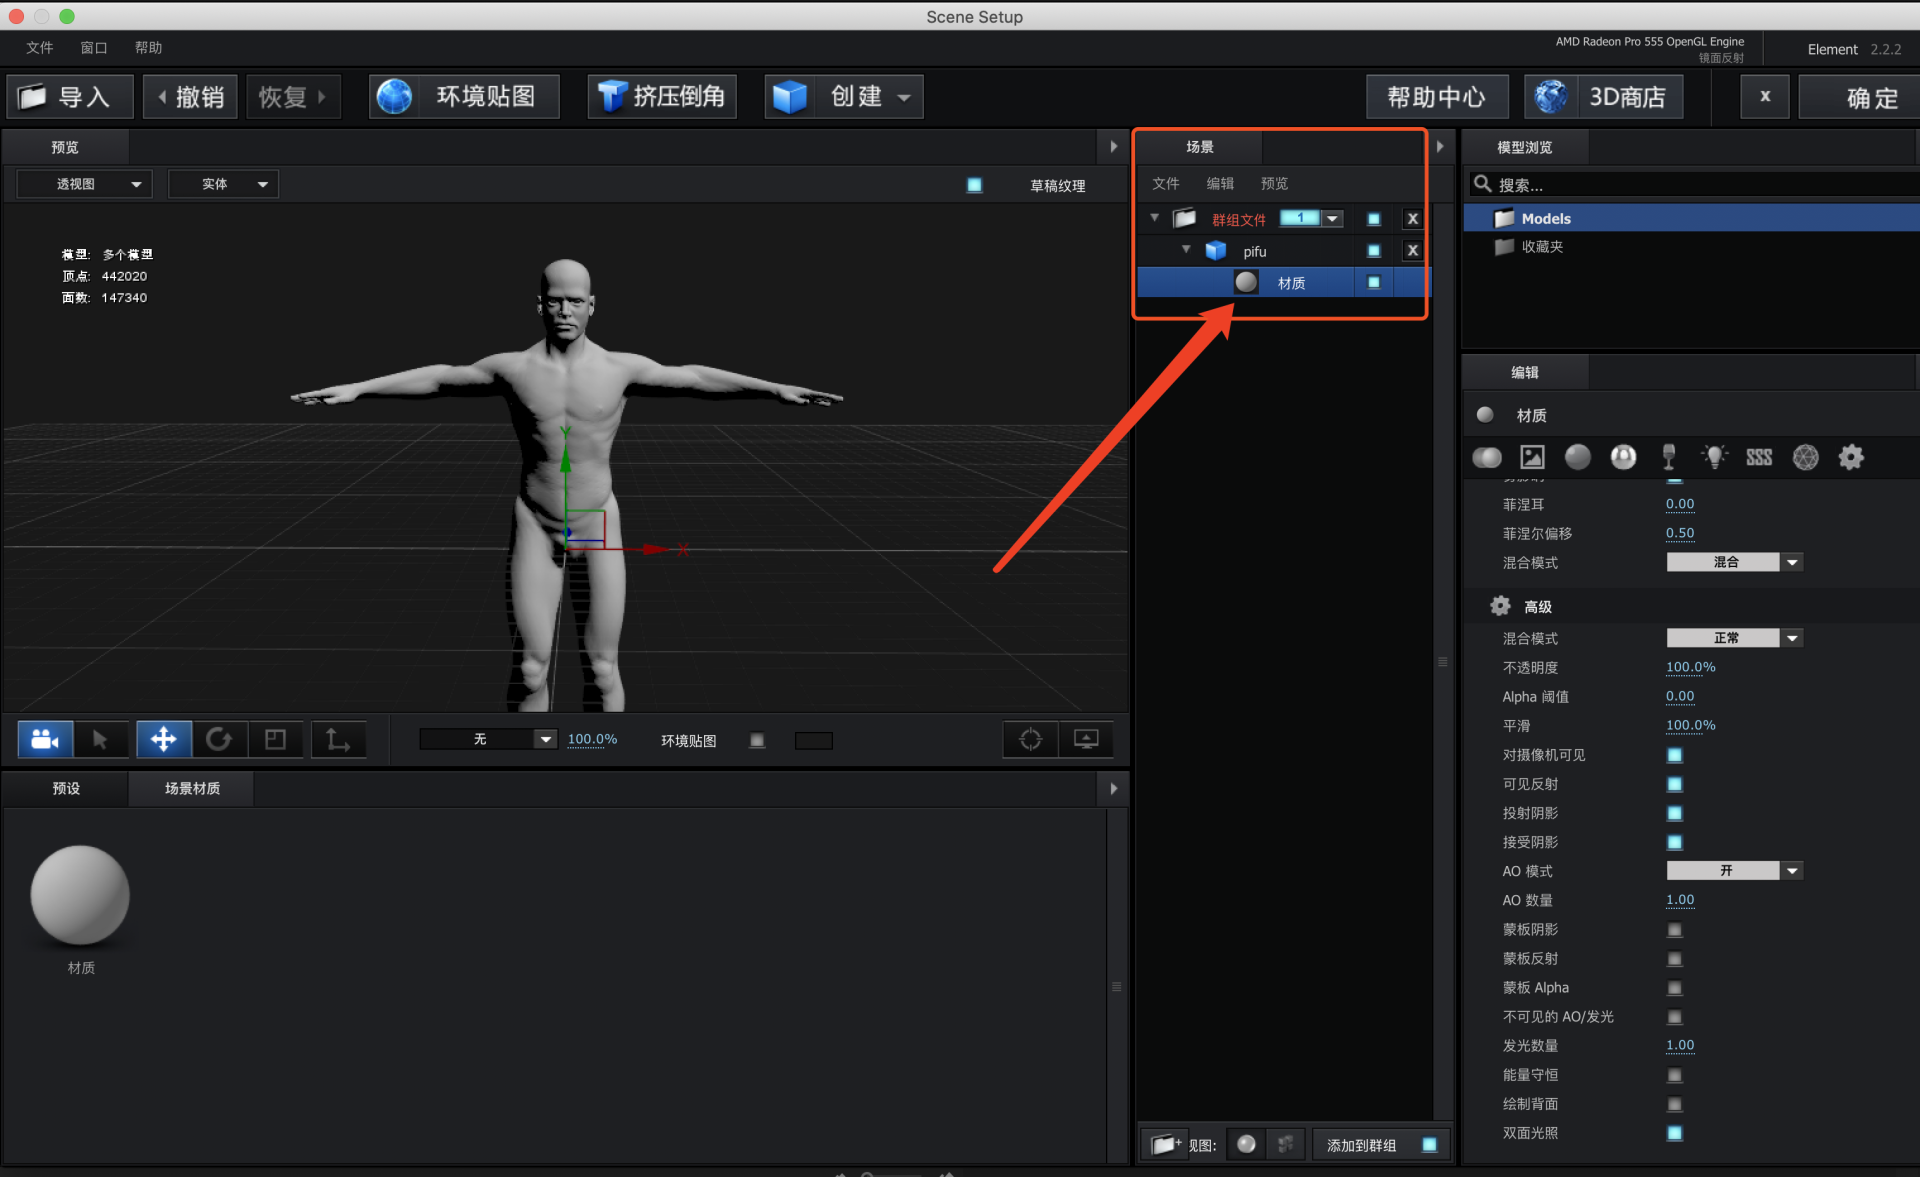Image resolution: width=1920 pixels, height=1177 pixels.
Task: Open the 正常 advanced blend mode dropdown
Action: 1734,638
